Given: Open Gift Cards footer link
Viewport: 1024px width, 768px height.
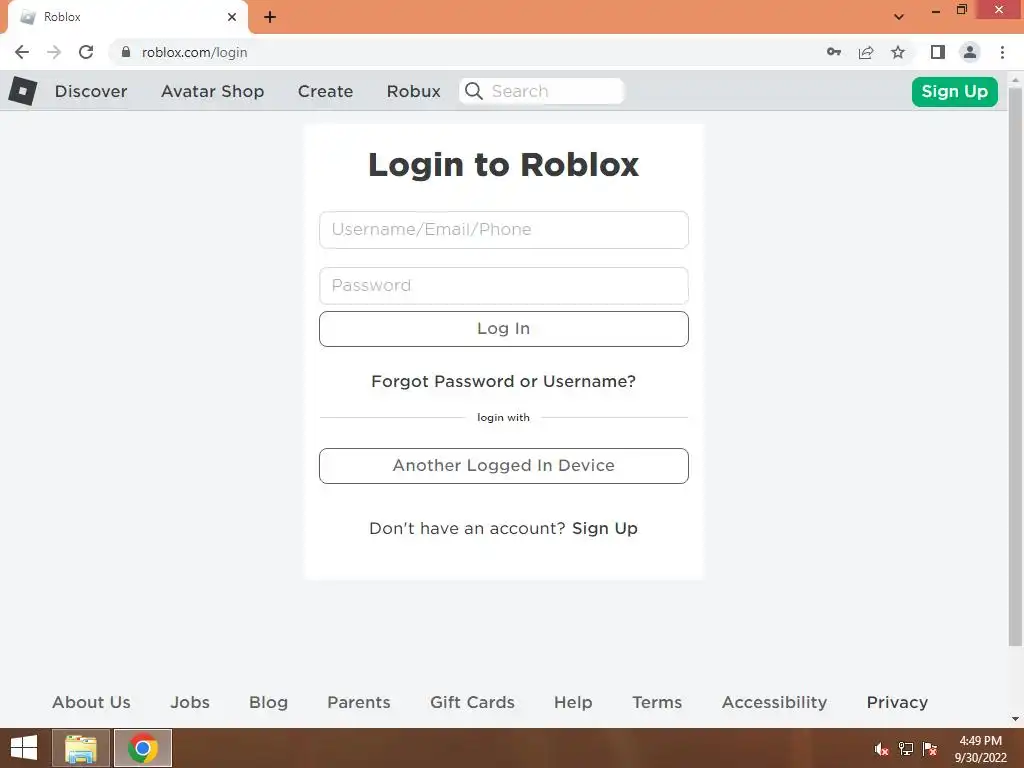Looking at the screenshot, I should point(472,702).
